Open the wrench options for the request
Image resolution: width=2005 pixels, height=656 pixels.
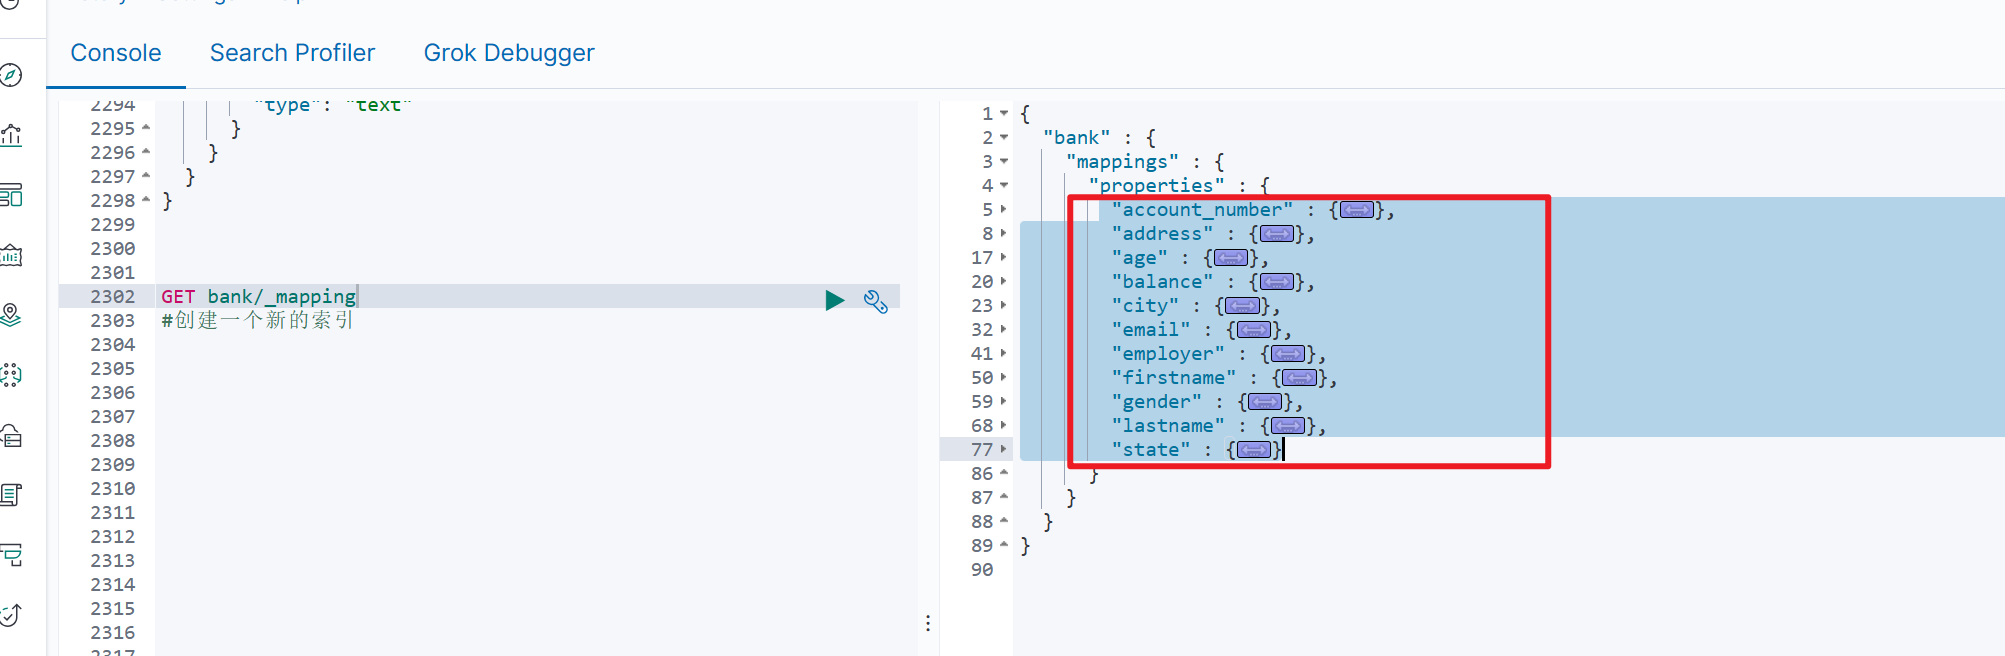coord(876,301)
